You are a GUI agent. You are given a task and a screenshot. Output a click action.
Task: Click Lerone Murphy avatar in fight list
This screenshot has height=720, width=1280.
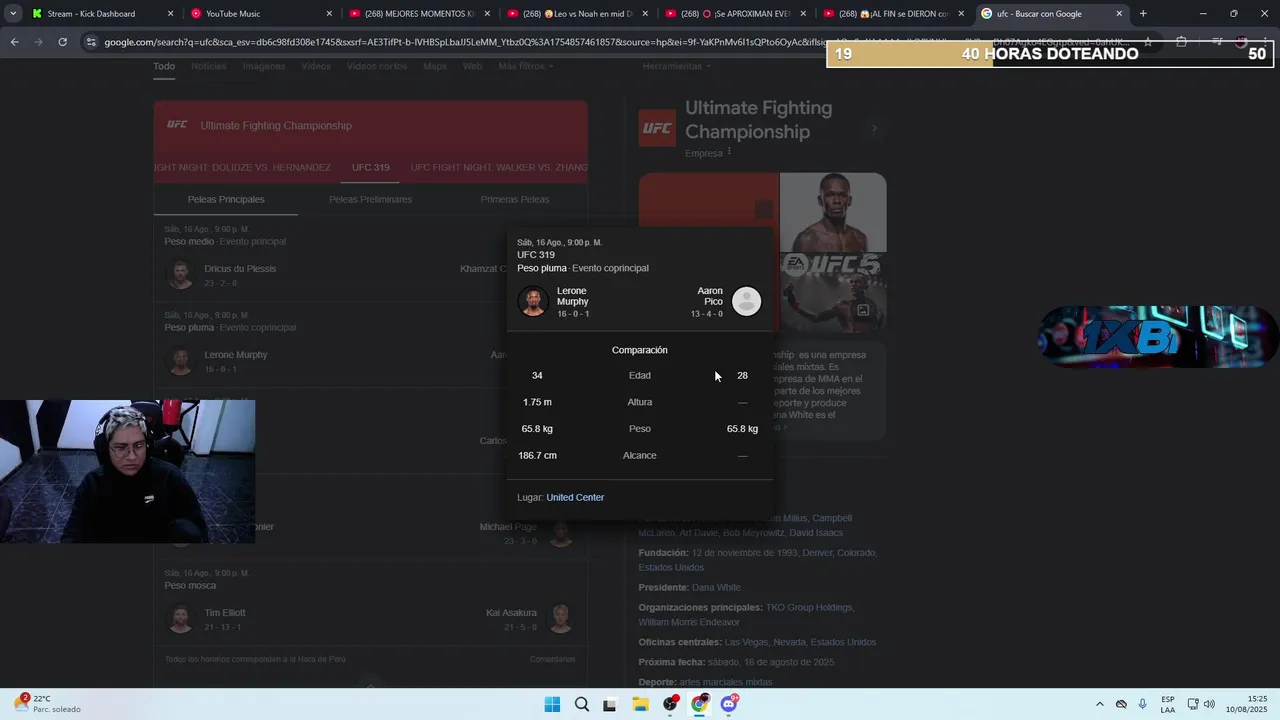pyautogui.click(x=181, y=360)
